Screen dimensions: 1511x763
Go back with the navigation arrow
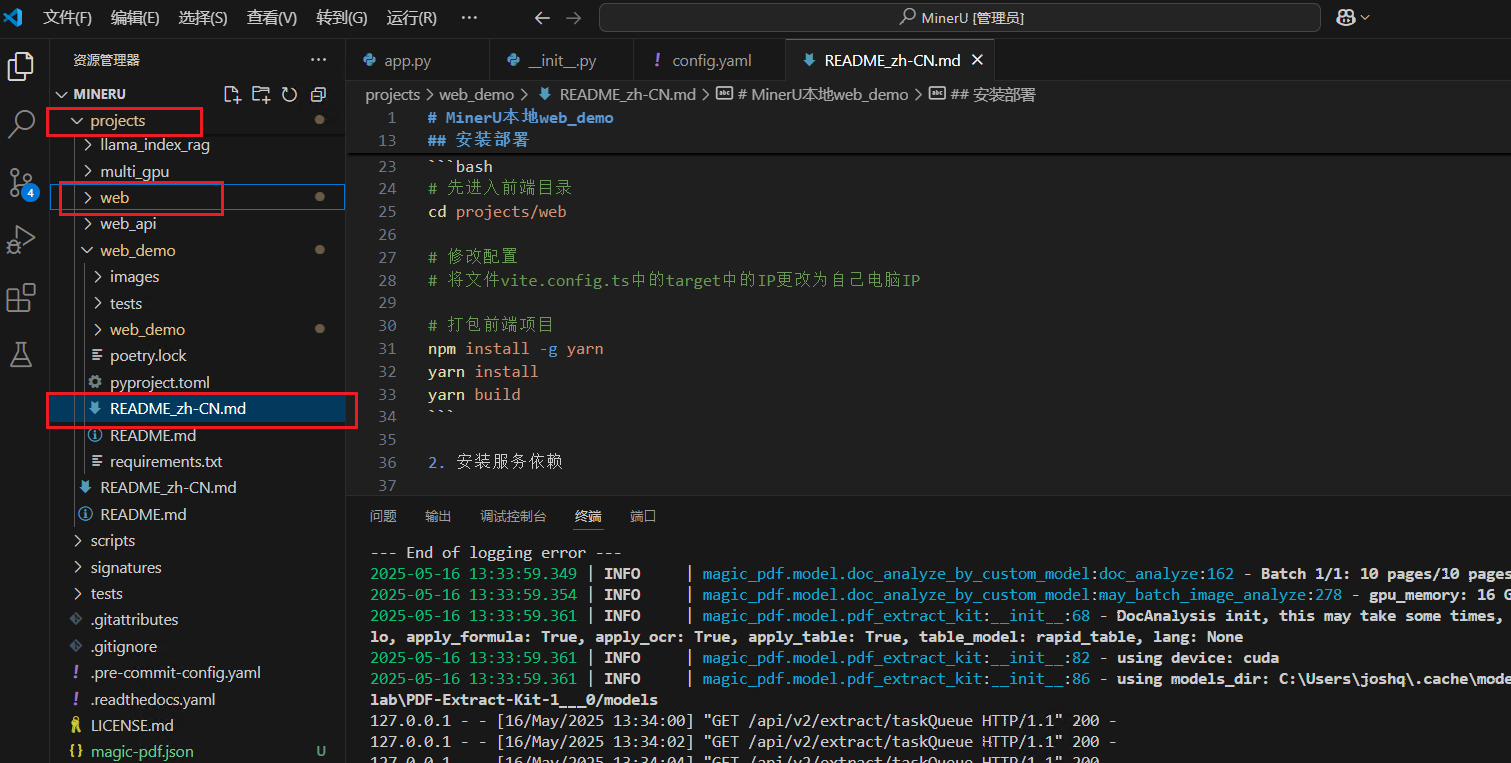click(x=542, y=18)
